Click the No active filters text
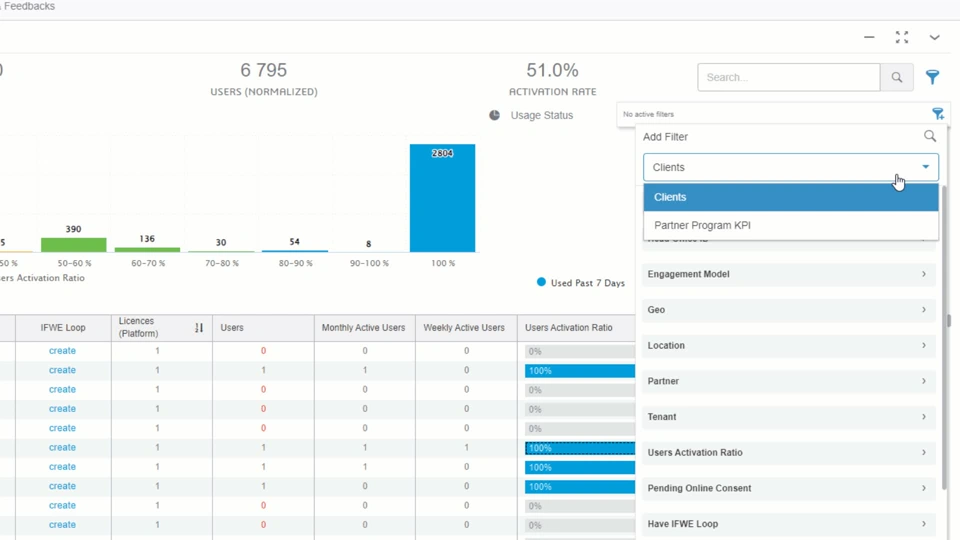The image size is (960, 540). [648, 114]
